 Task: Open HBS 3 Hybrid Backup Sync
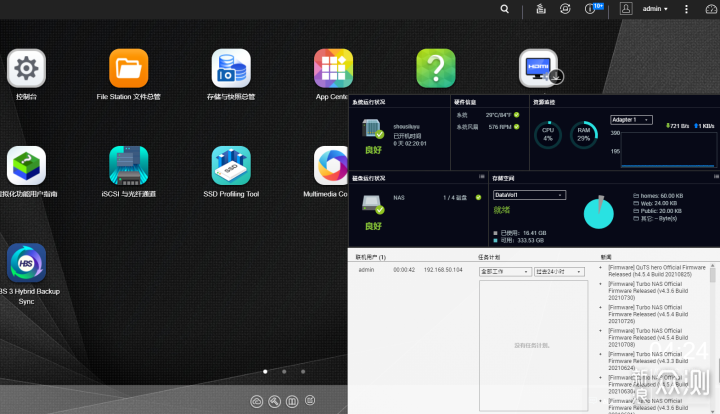pos(26,263)
